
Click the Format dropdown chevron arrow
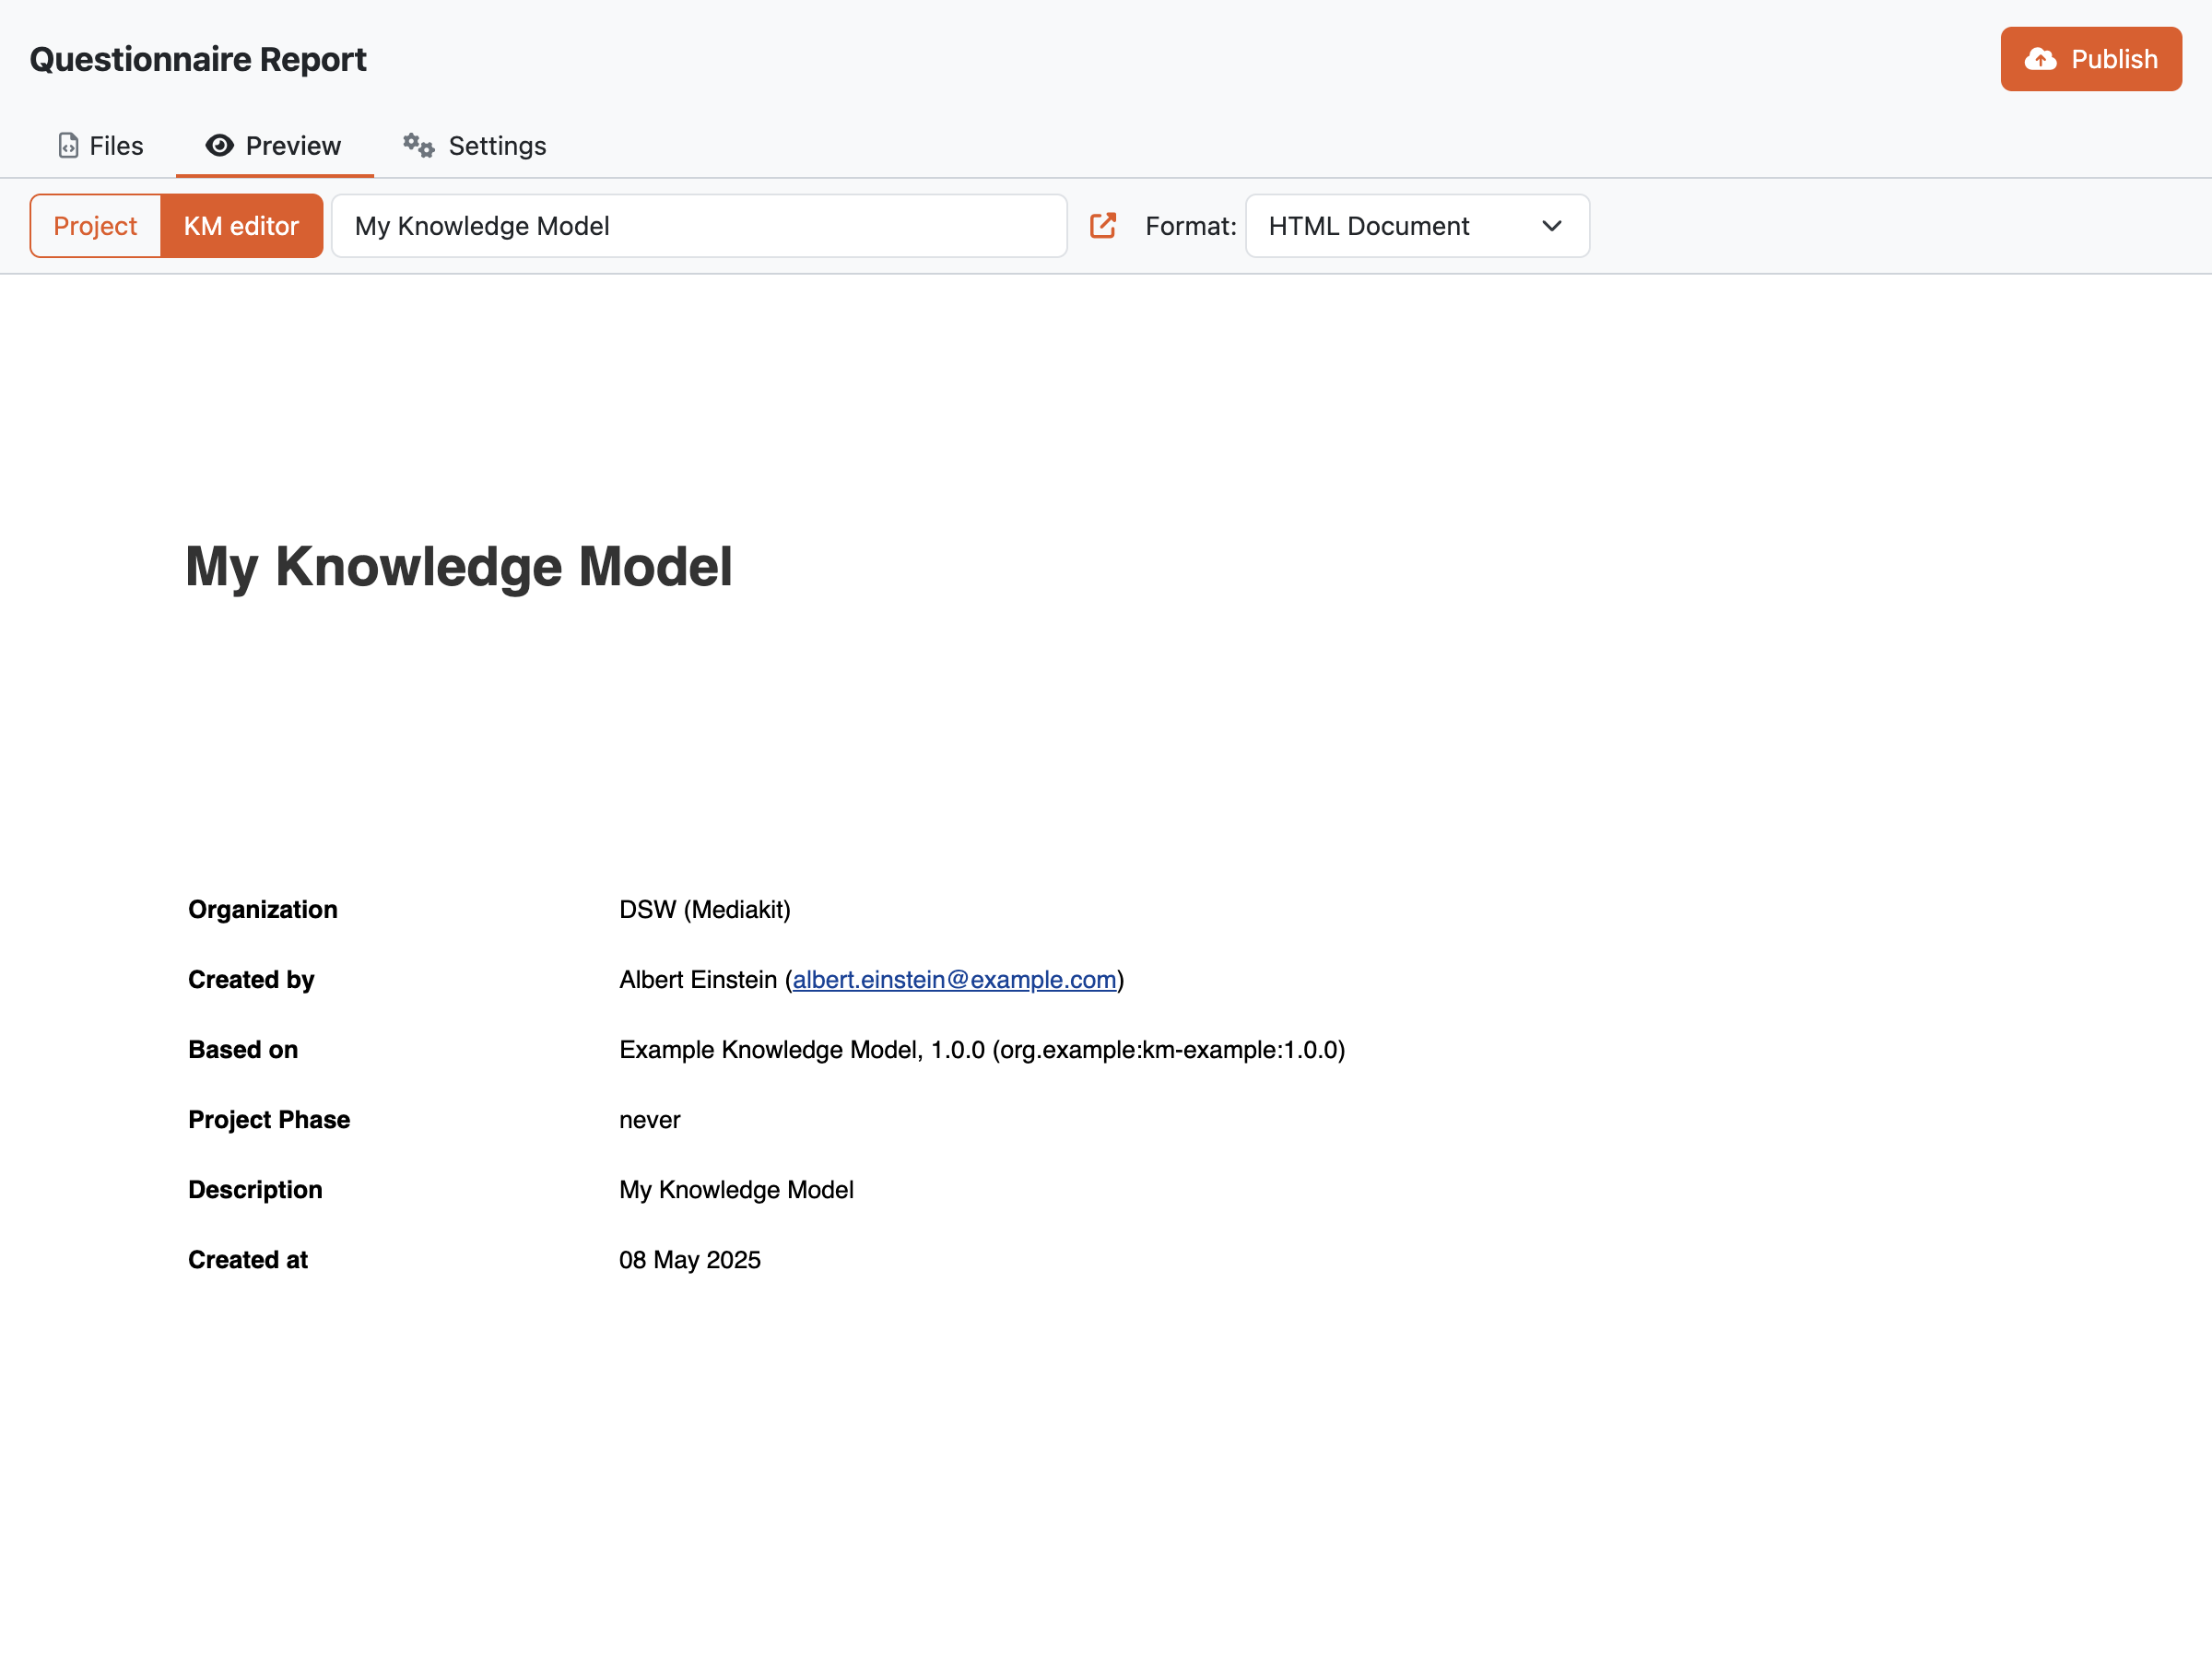coord(1552,226)
